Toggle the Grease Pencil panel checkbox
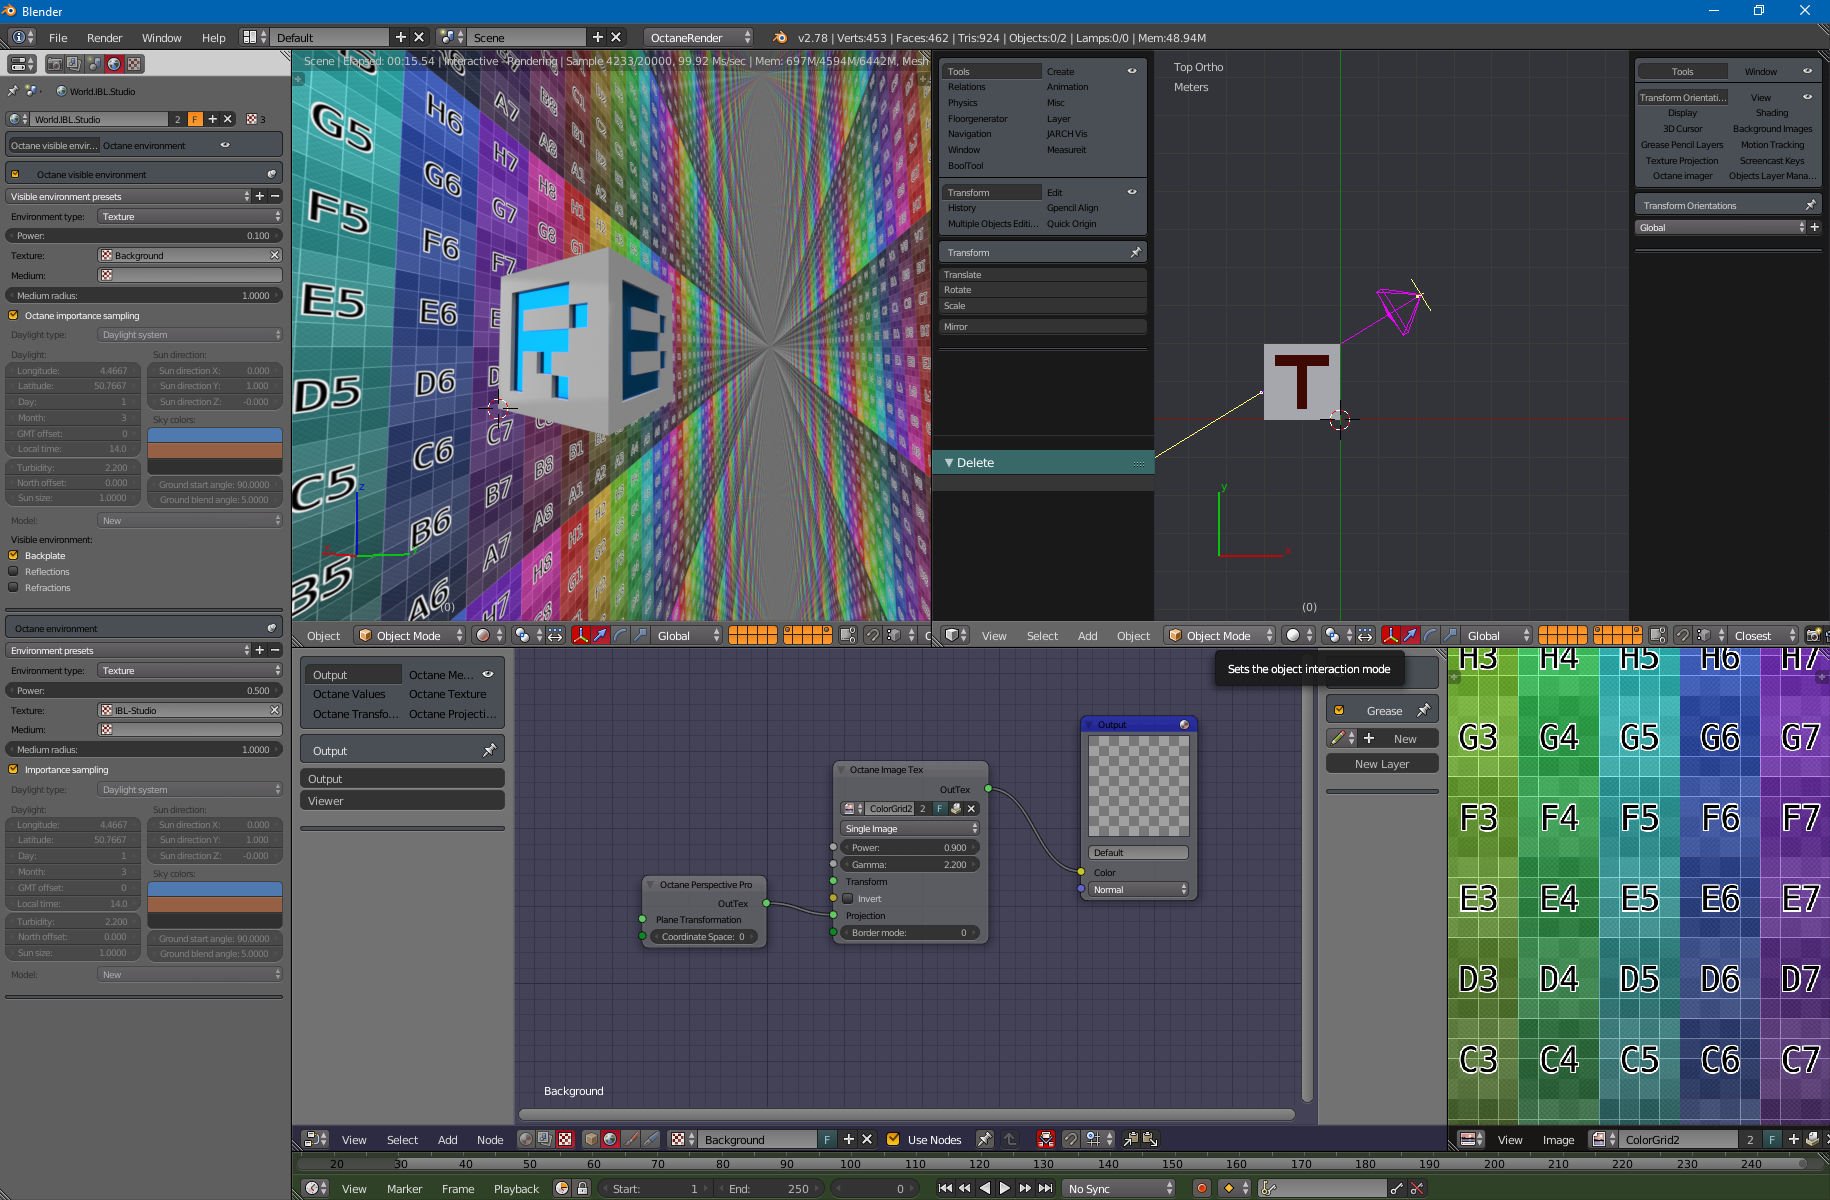Screen dimensions: 1830x1200 (1339, 711)
